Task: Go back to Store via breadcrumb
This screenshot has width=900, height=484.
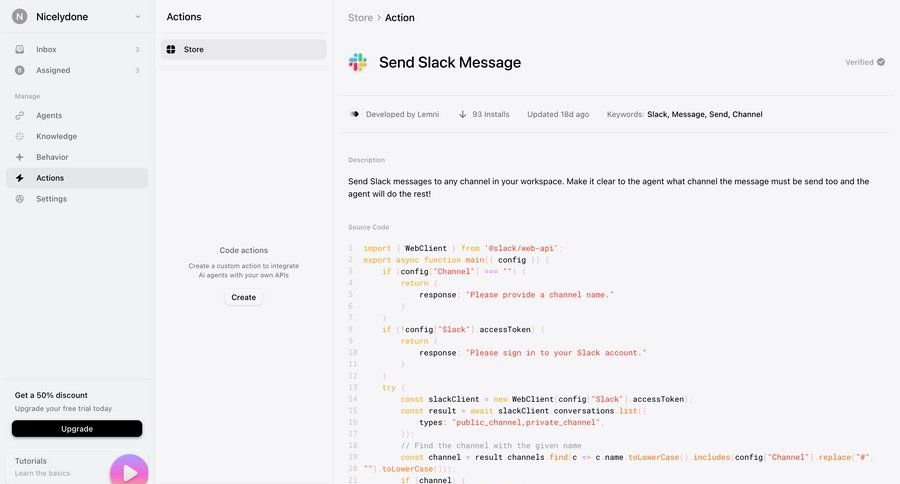Action: point(360,18)
